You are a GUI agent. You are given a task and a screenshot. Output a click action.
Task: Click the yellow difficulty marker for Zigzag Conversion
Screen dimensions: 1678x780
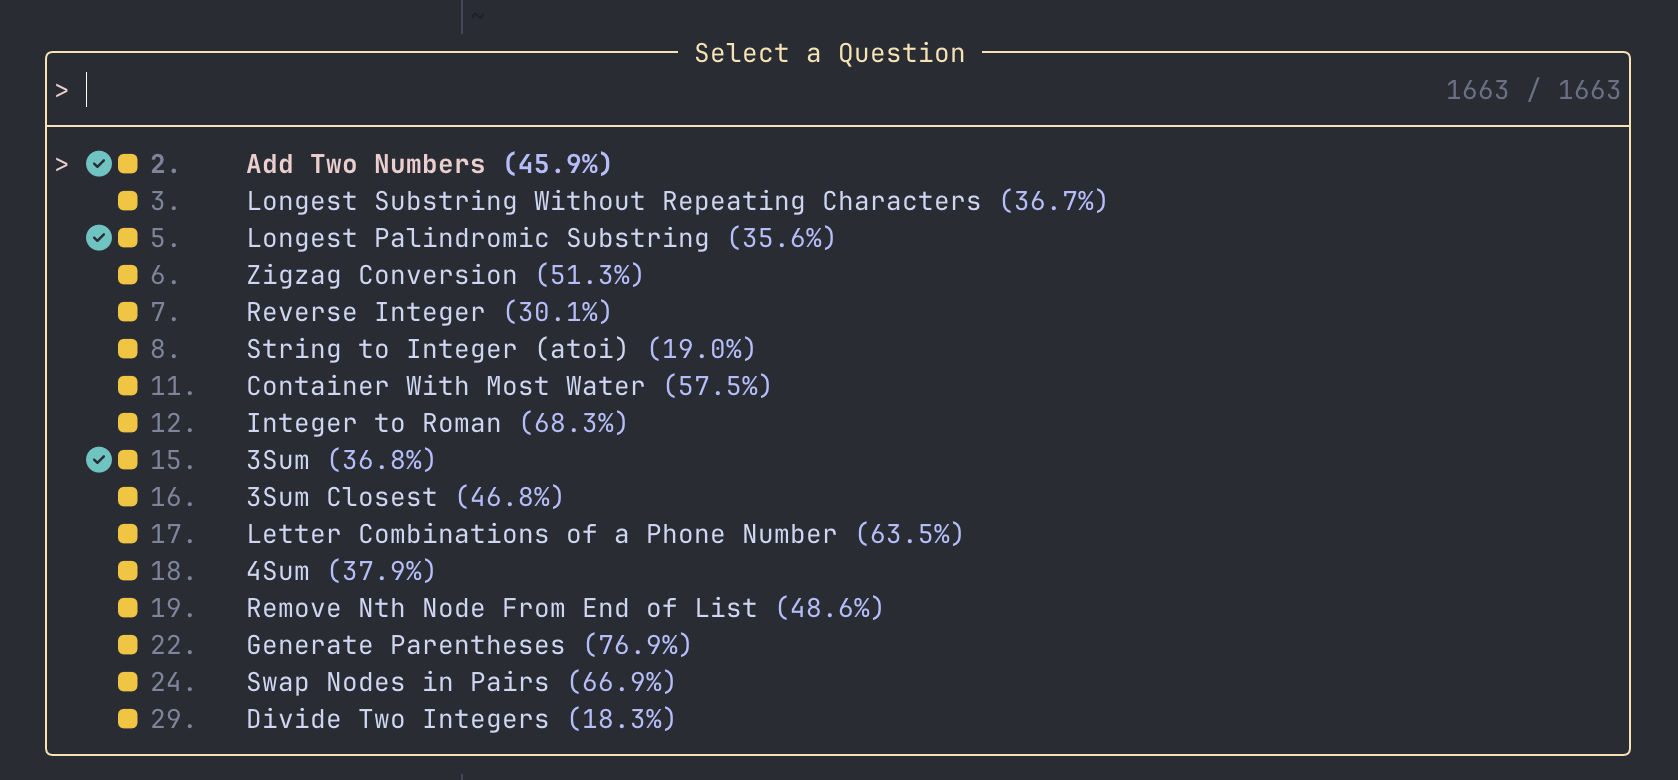pyautogui.click(x=128, y=275)
